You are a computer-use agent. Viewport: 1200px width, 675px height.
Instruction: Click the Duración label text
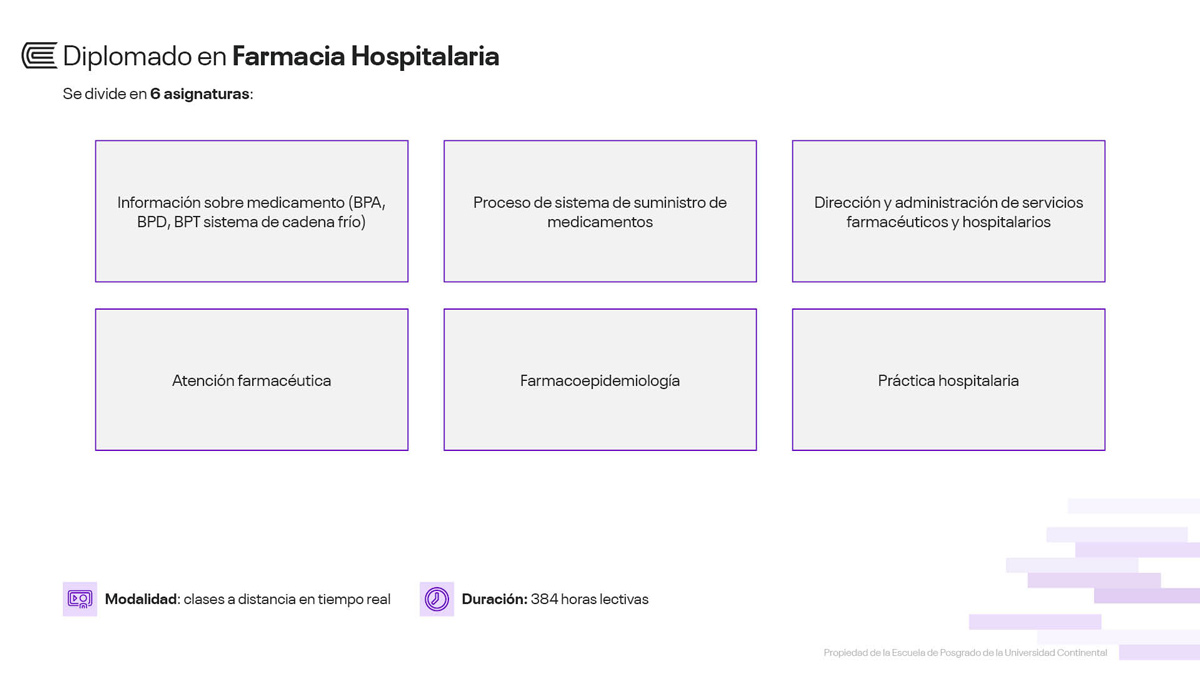494,599
